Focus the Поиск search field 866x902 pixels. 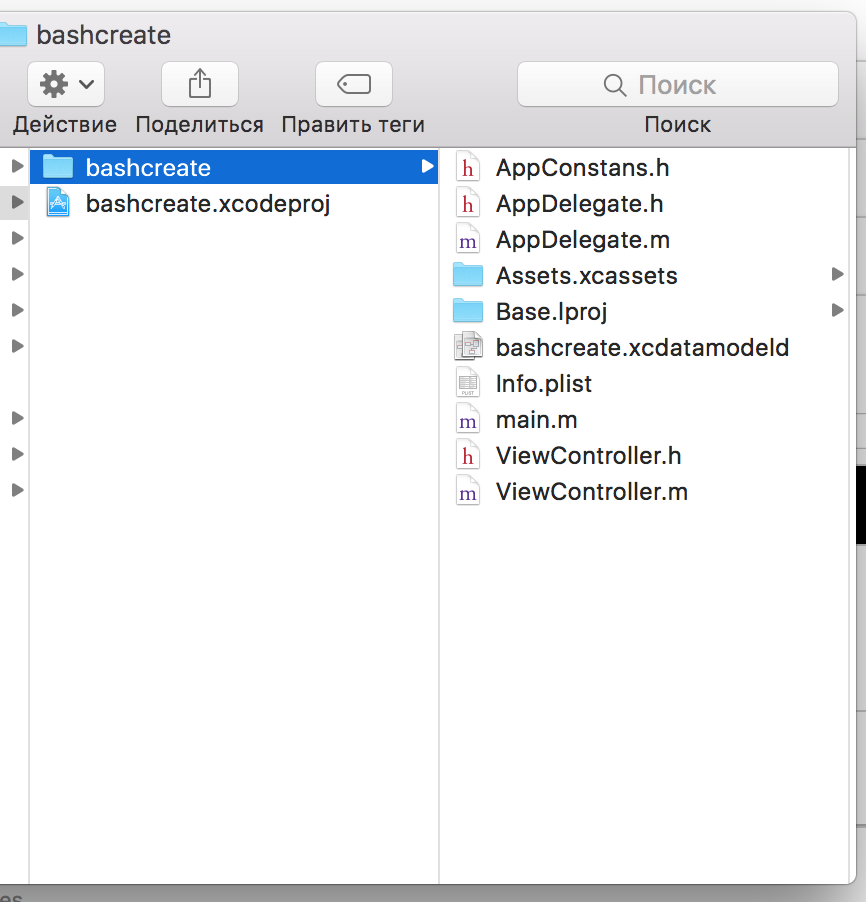click(x=677, y=84)
